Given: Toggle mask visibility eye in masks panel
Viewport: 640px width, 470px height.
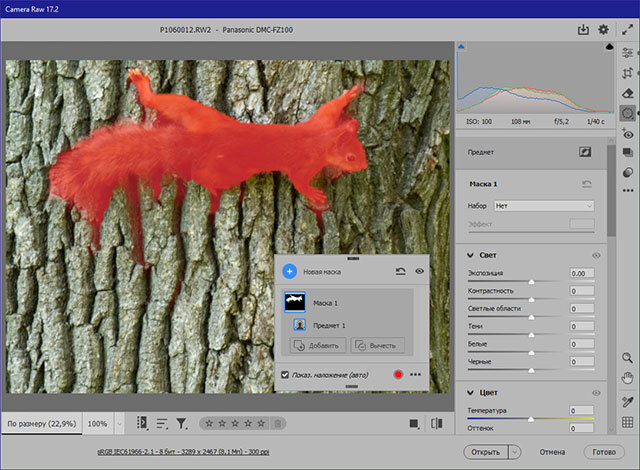Looking at the screenshot, I should click(419, 271).
